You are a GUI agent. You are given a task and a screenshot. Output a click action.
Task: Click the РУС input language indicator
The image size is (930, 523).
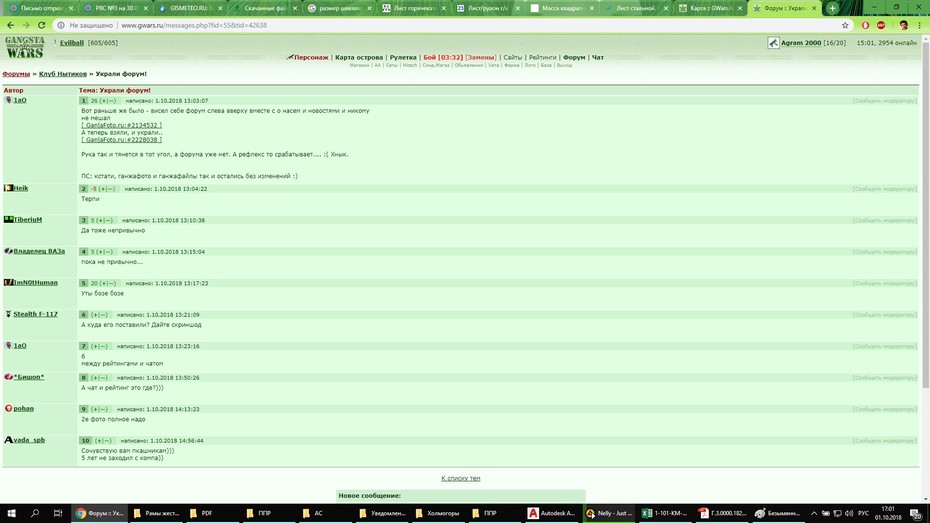click(x=864, y=514)
